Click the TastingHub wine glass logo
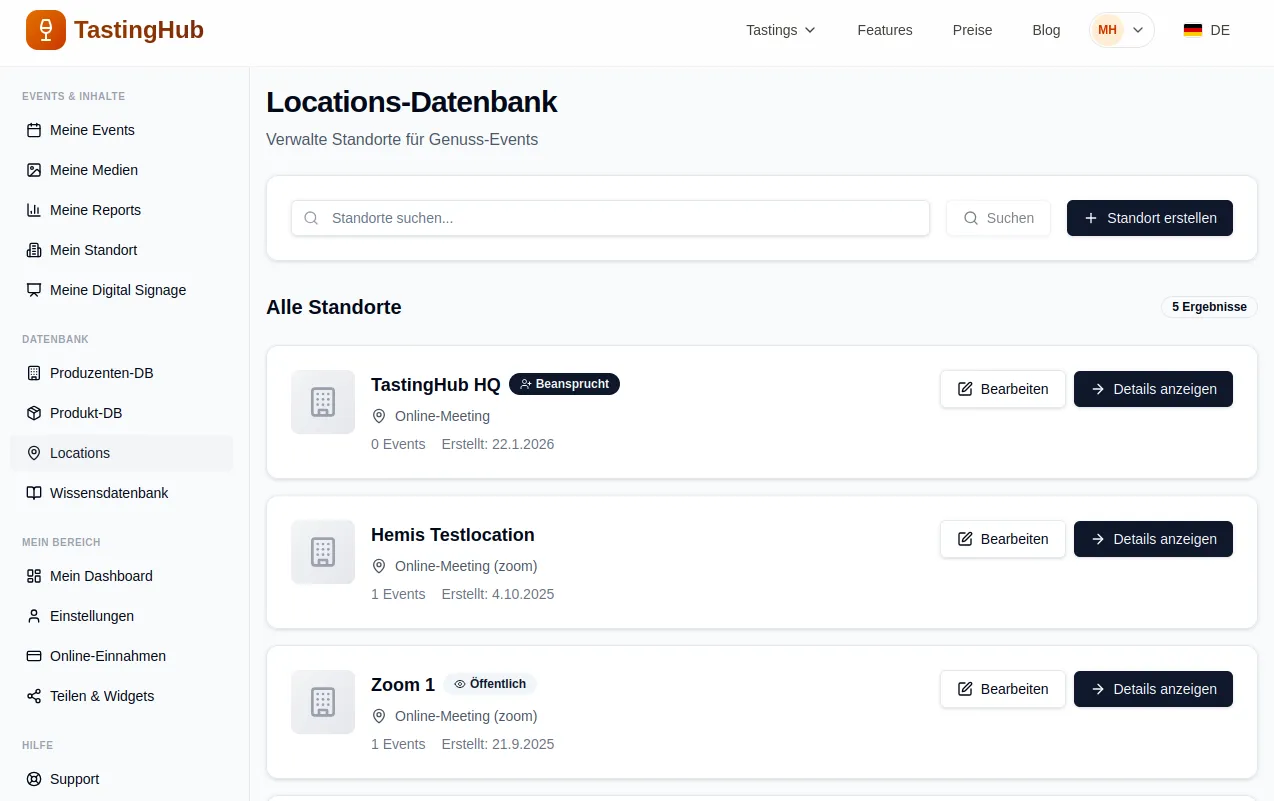This screenshot has width=1274, height=801. tap(46, 30)
